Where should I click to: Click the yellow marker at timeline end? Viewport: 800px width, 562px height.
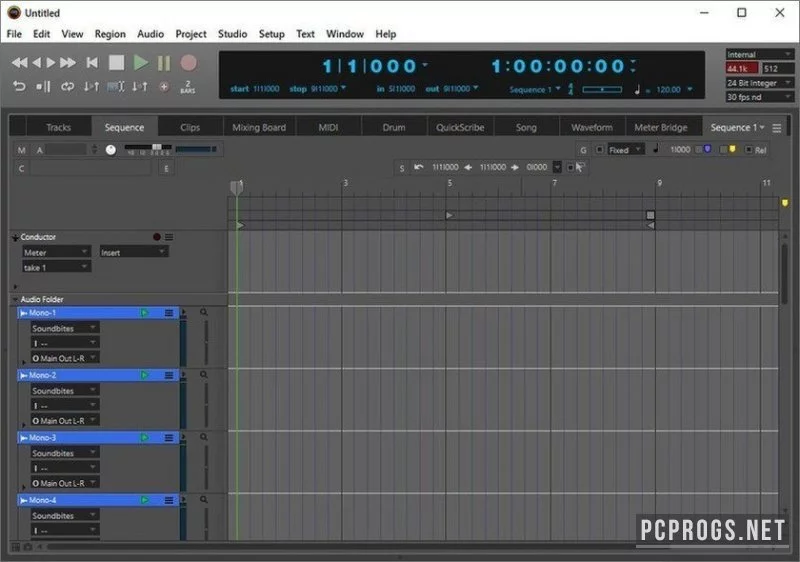click(785, 203)
